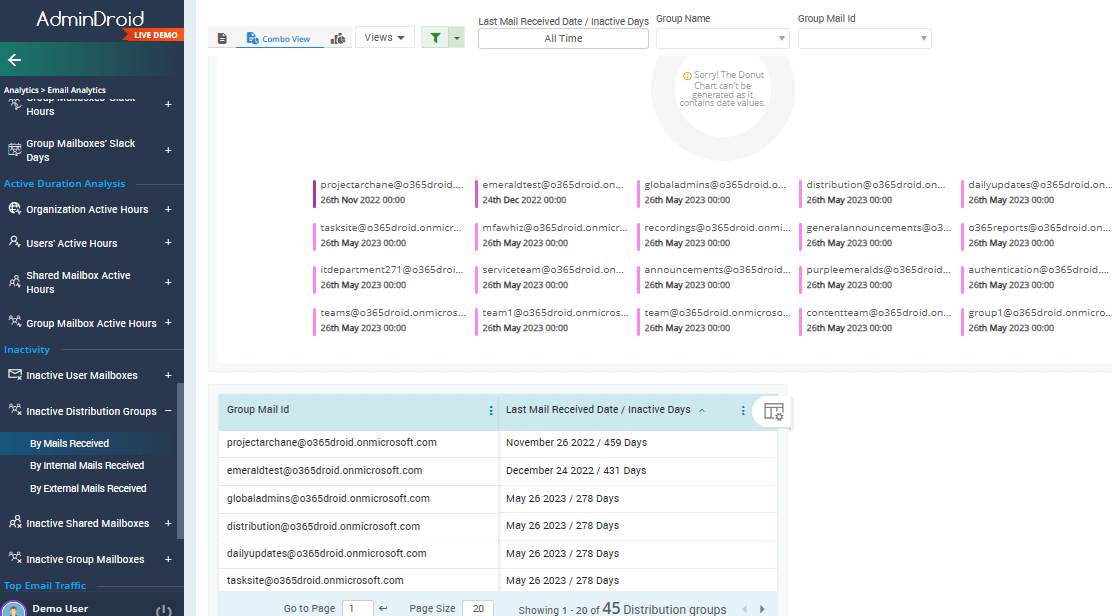Collapse the sidebar with the back arrow icon
Screen dimensions: 1112x616
pos(14,60)
